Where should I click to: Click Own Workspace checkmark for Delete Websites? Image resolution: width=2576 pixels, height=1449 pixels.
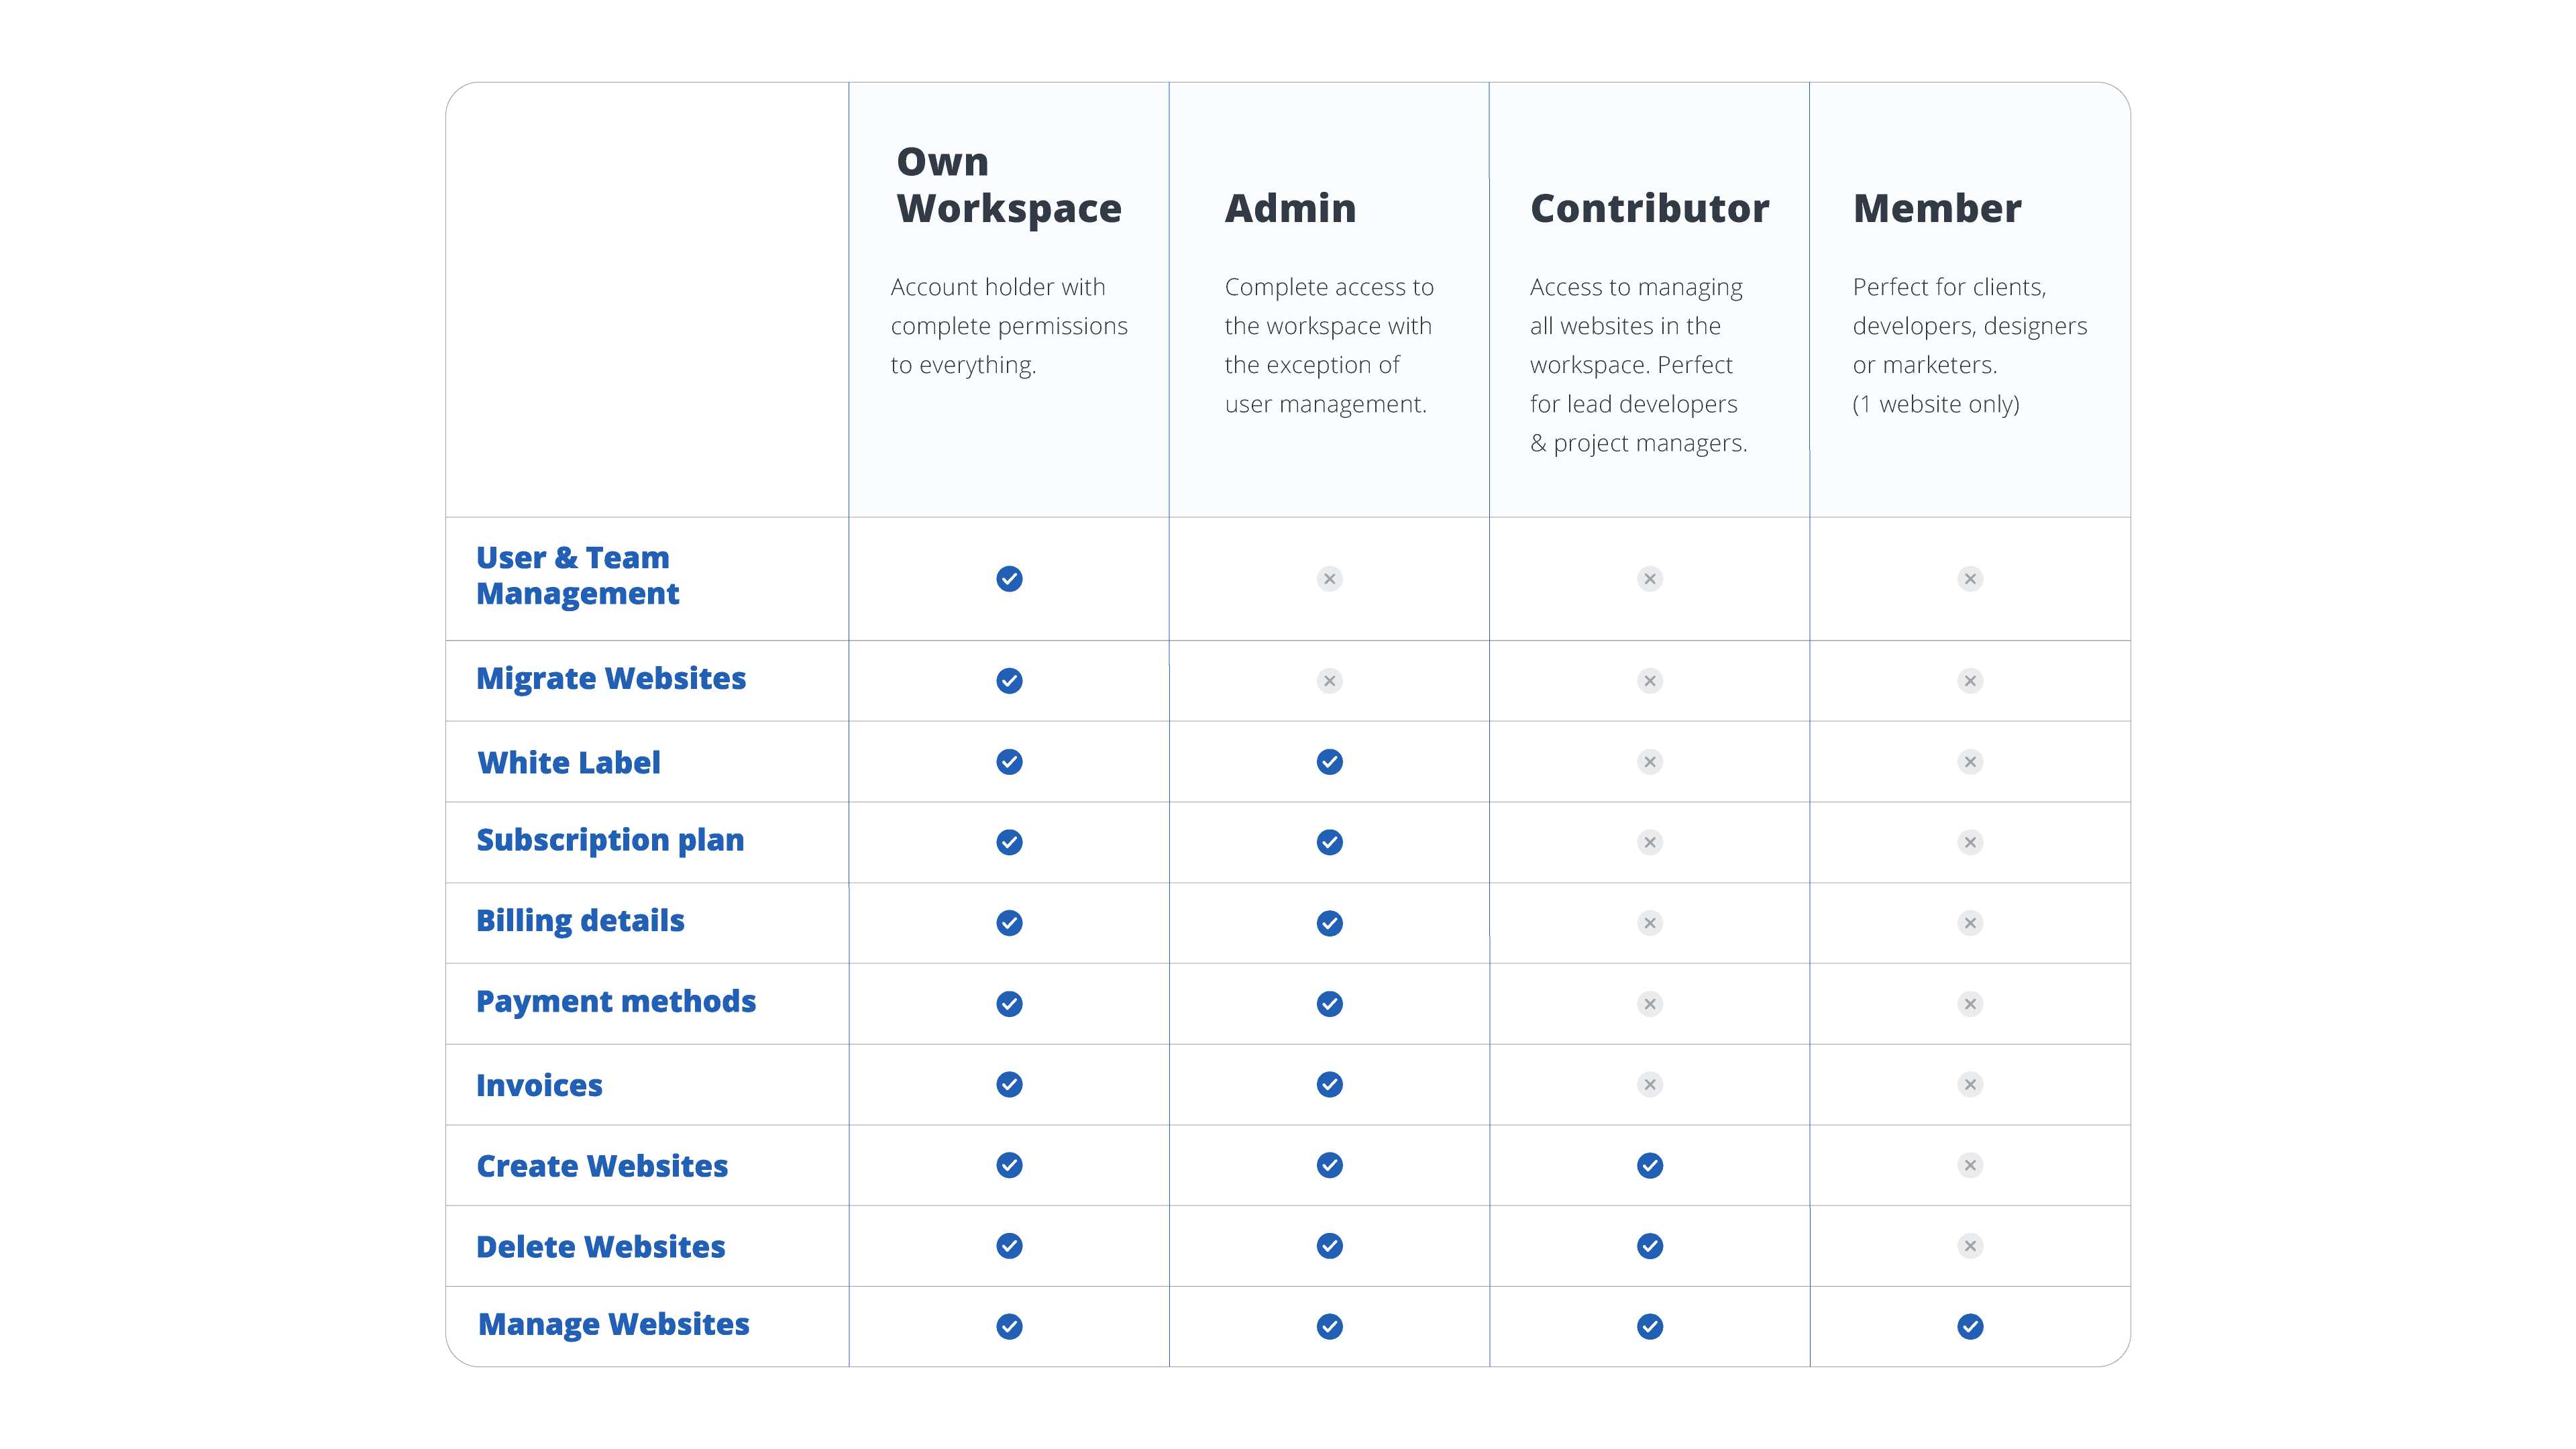click(1009, 1246)
